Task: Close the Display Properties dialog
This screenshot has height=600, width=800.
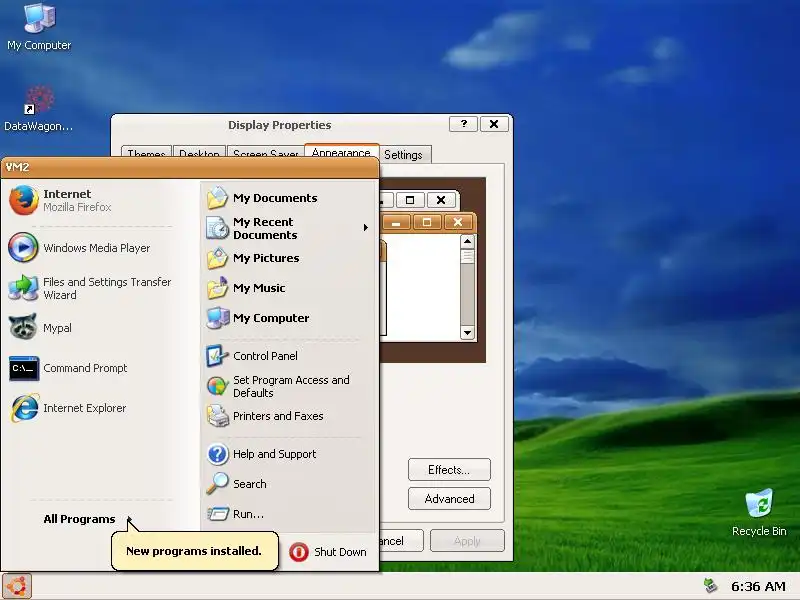Action: tap(494, 124)
